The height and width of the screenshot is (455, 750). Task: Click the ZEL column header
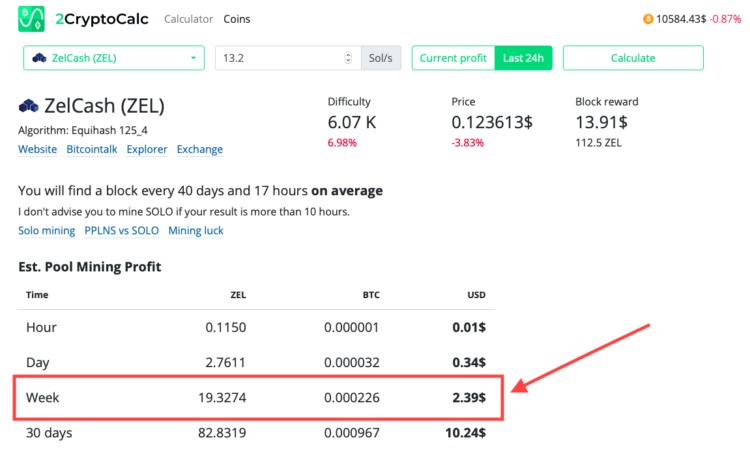(x=238, y=295)
